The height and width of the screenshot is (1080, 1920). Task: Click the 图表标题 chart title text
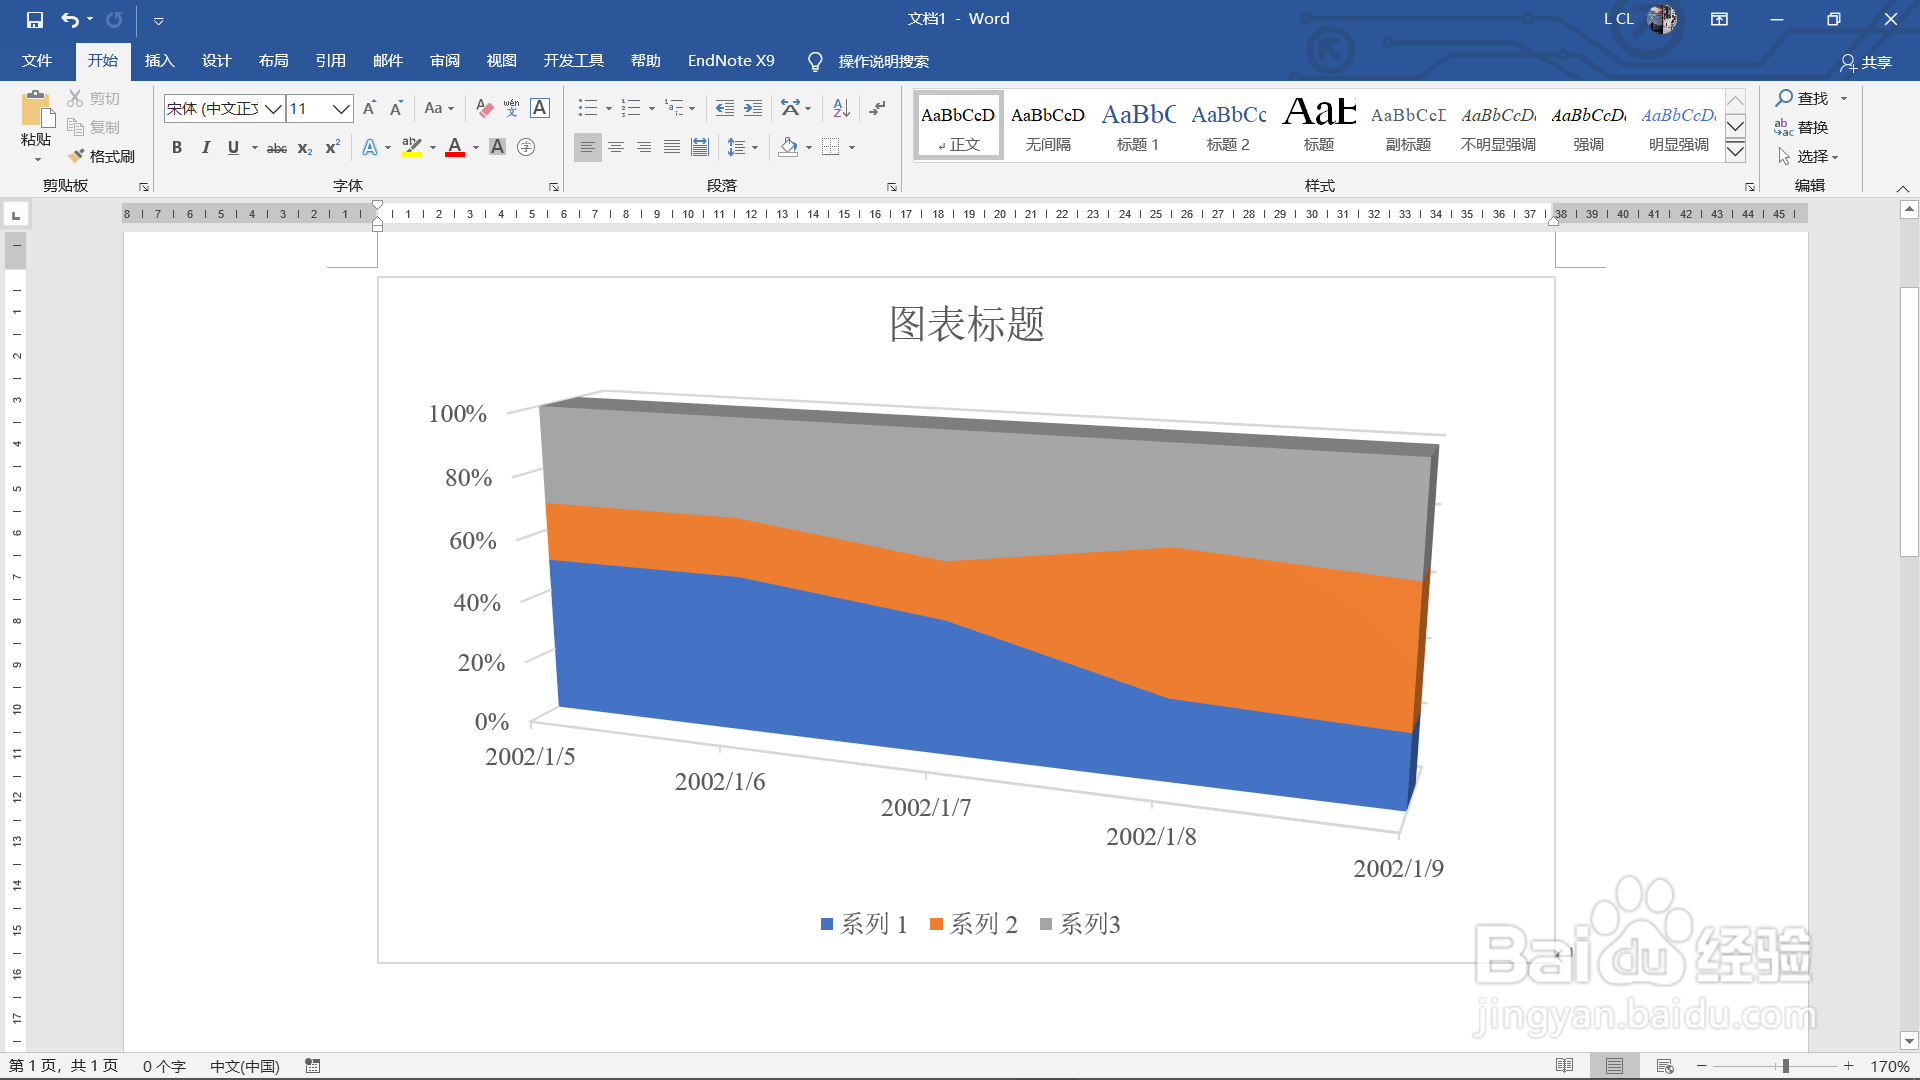click(966, 324)
